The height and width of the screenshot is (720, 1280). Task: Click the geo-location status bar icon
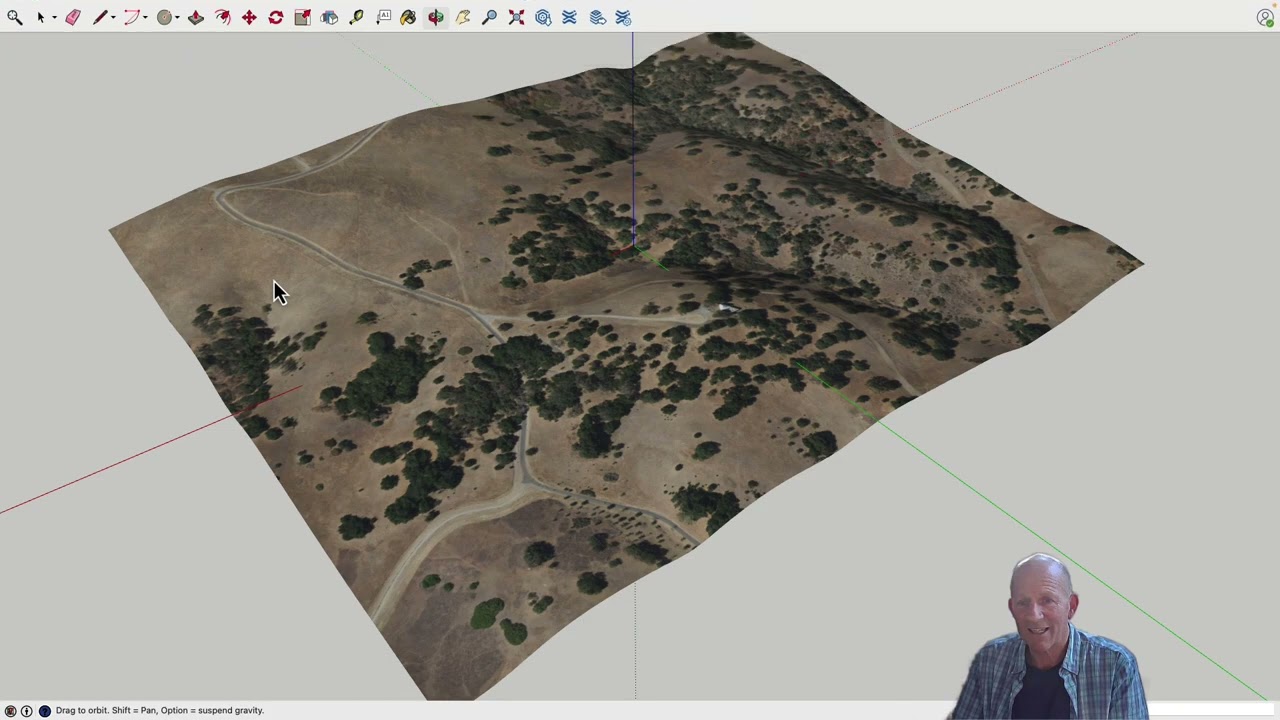click(11, 711)
